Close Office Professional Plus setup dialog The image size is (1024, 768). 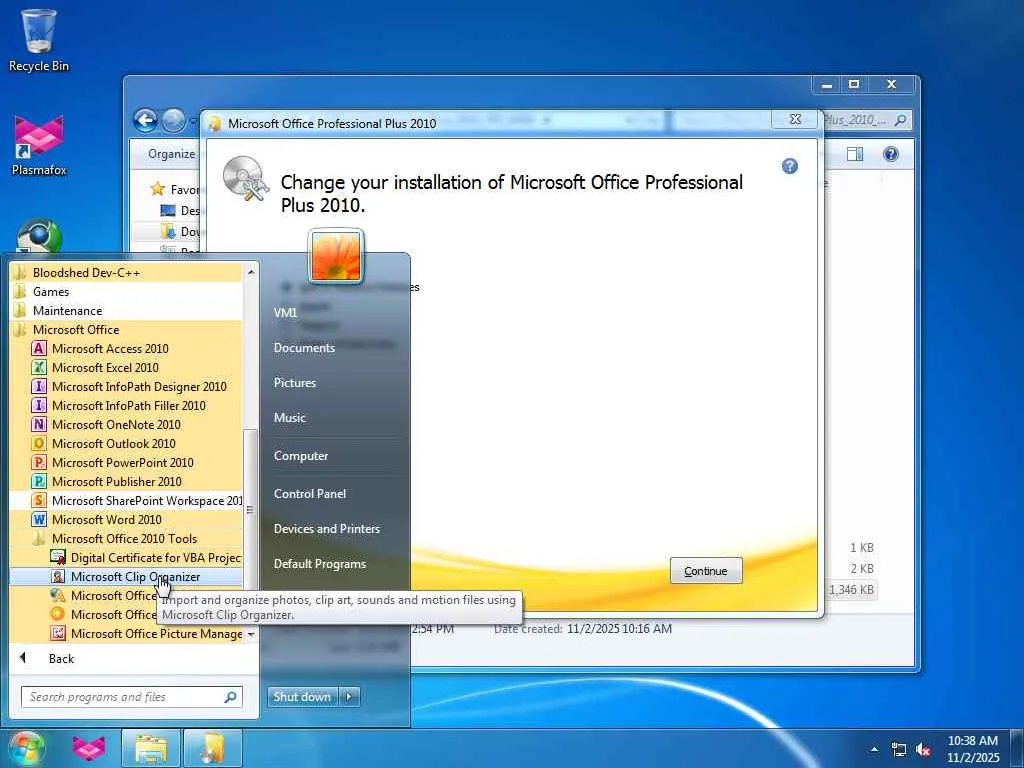[x=795, y=119]
